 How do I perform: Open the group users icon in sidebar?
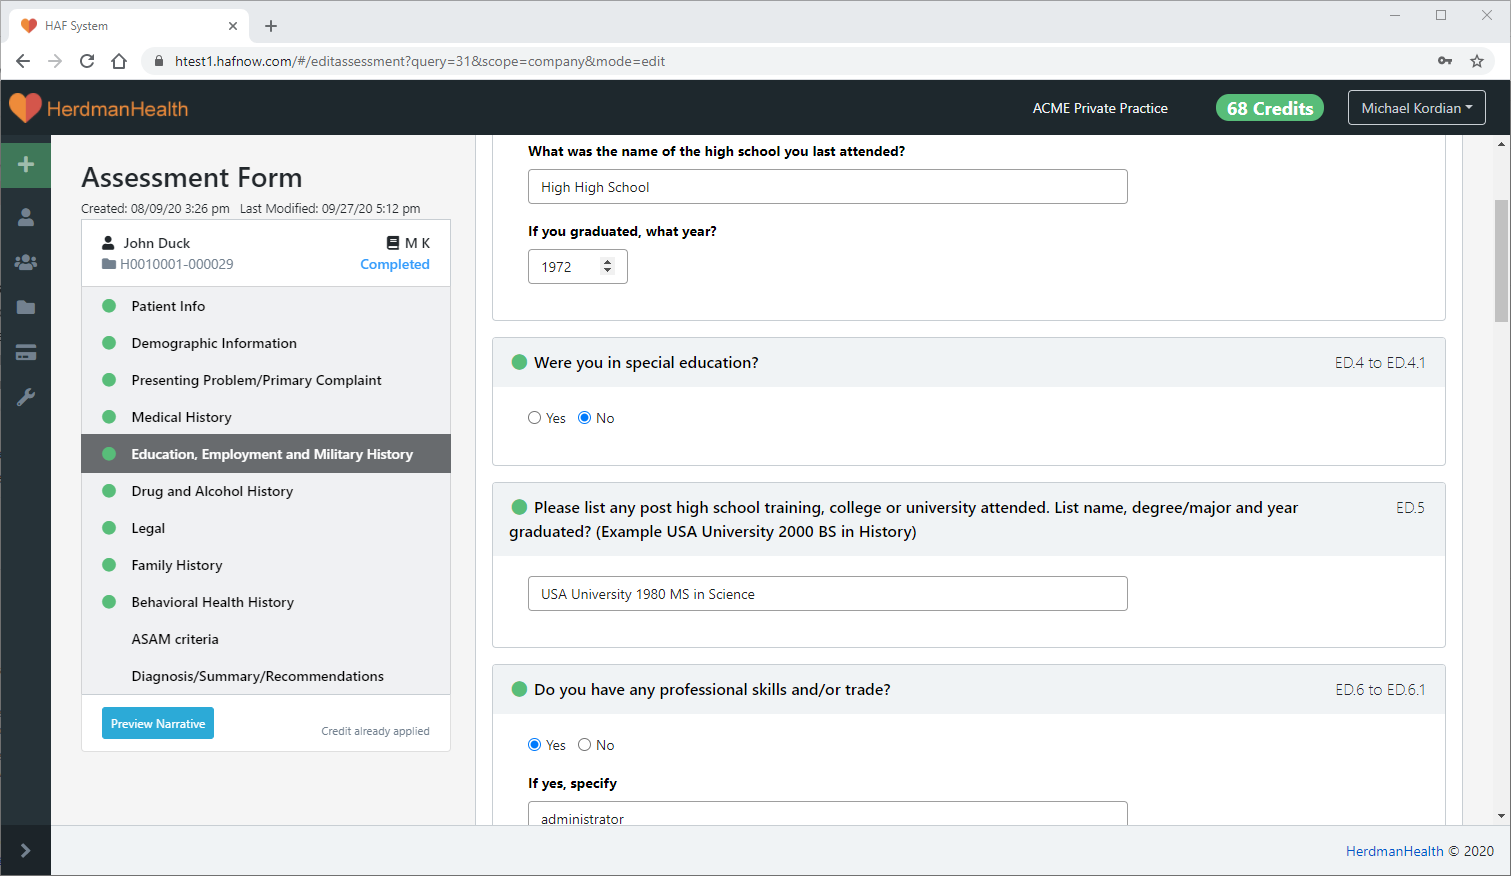(26, 262)
